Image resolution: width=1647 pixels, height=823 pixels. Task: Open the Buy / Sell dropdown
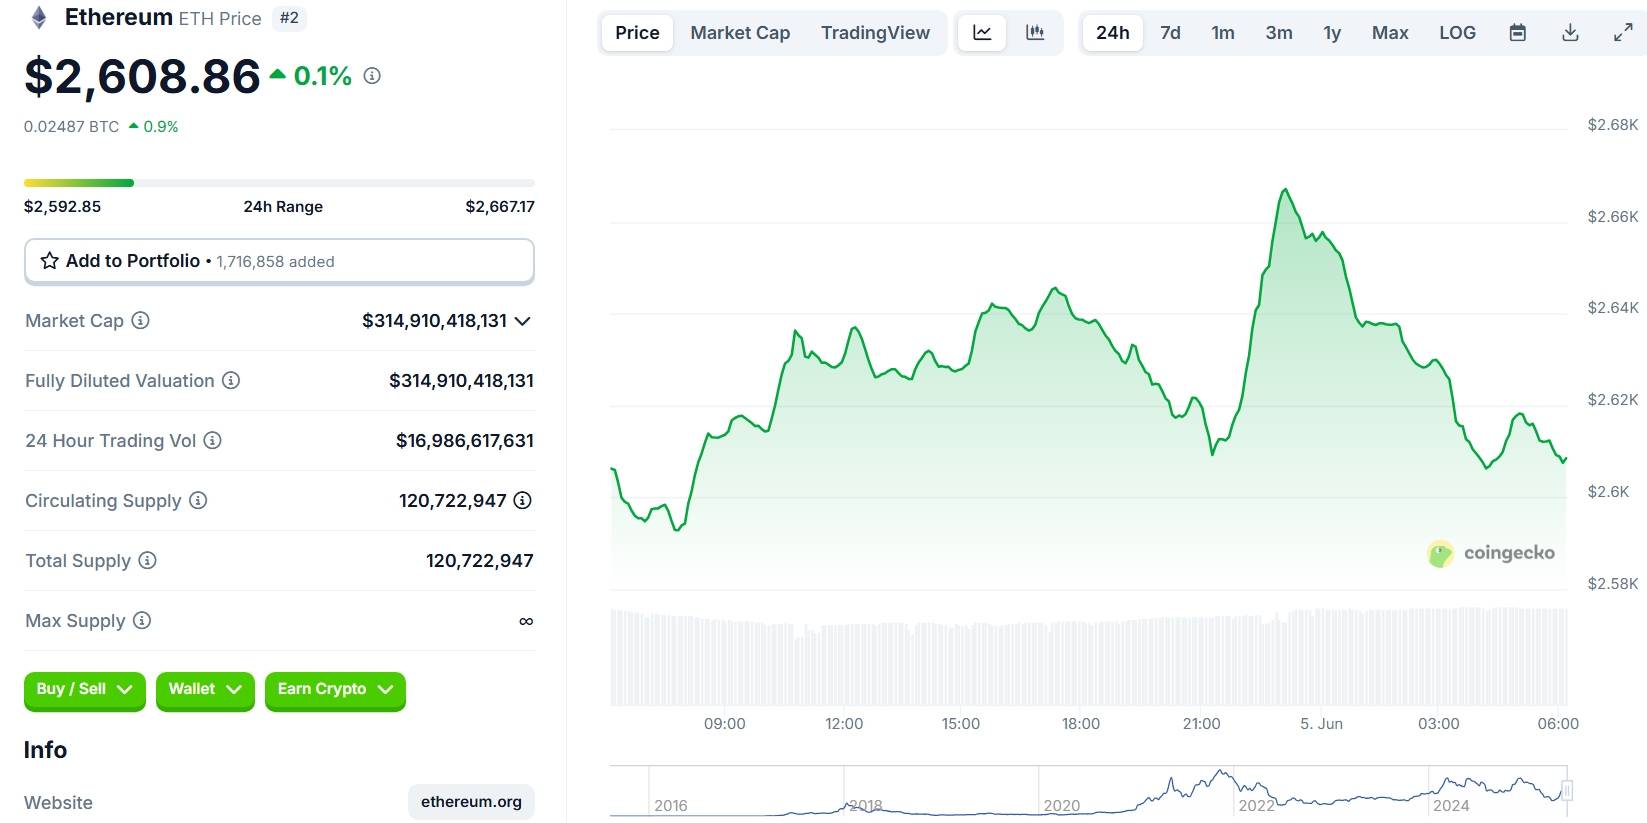(84, 689)
